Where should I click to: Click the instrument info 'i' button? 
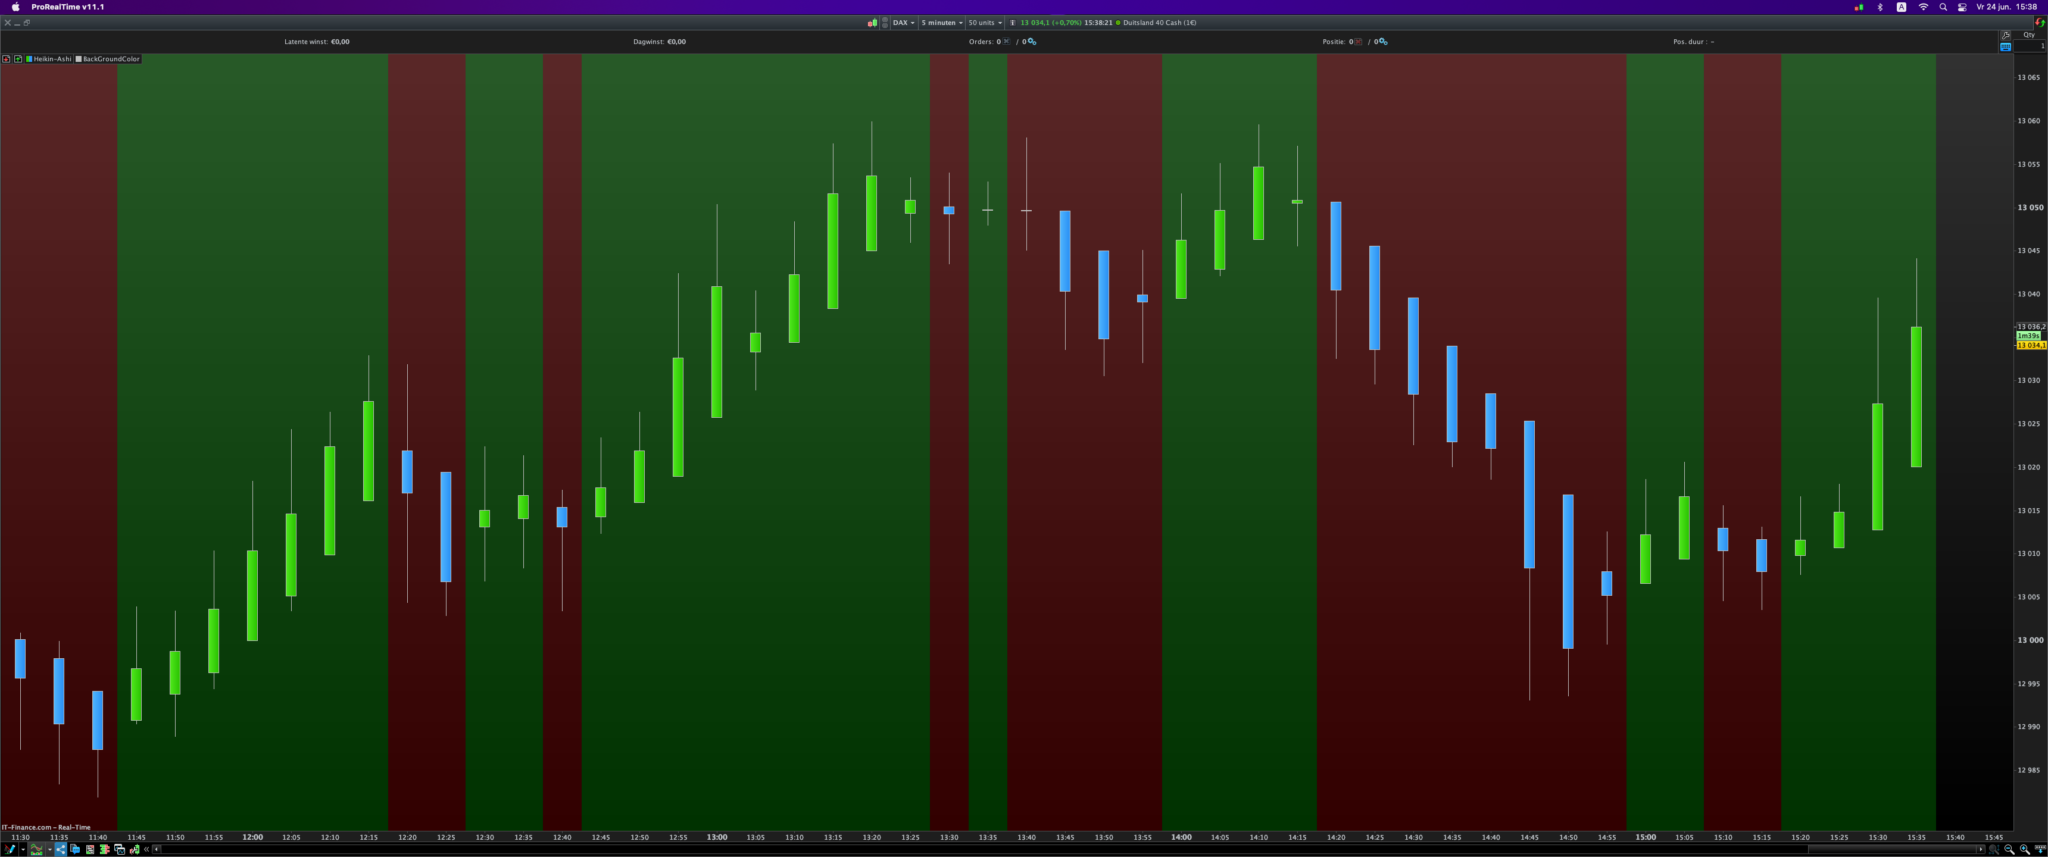[x=1012, y=22]
